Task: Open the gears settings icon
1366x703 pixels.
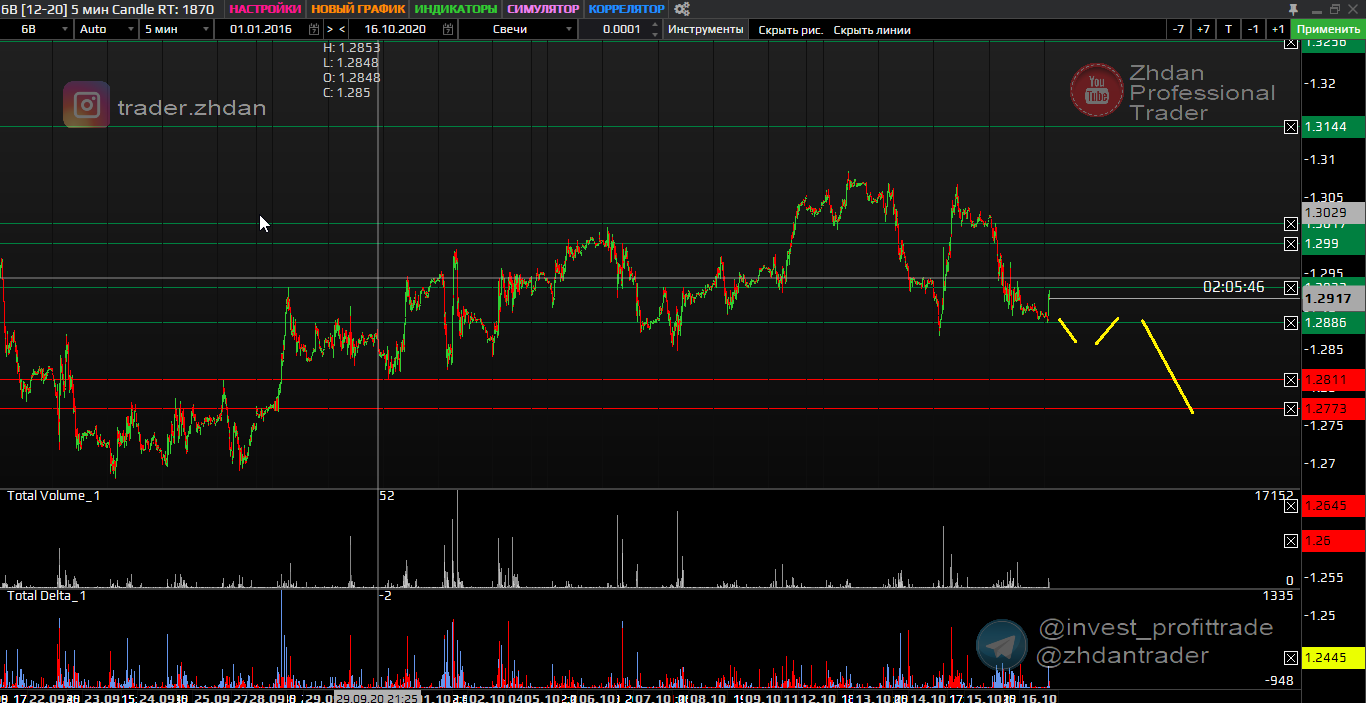Action: 682,9
